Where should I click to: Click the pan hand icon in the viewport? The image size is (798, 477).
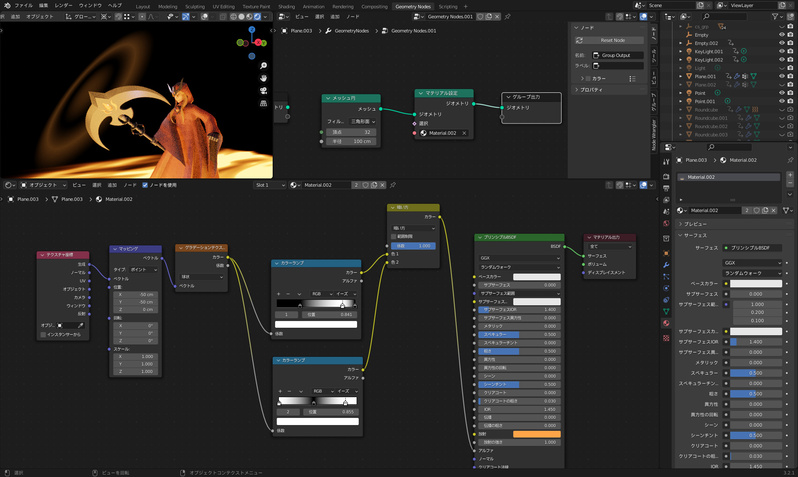click(263, 78)
